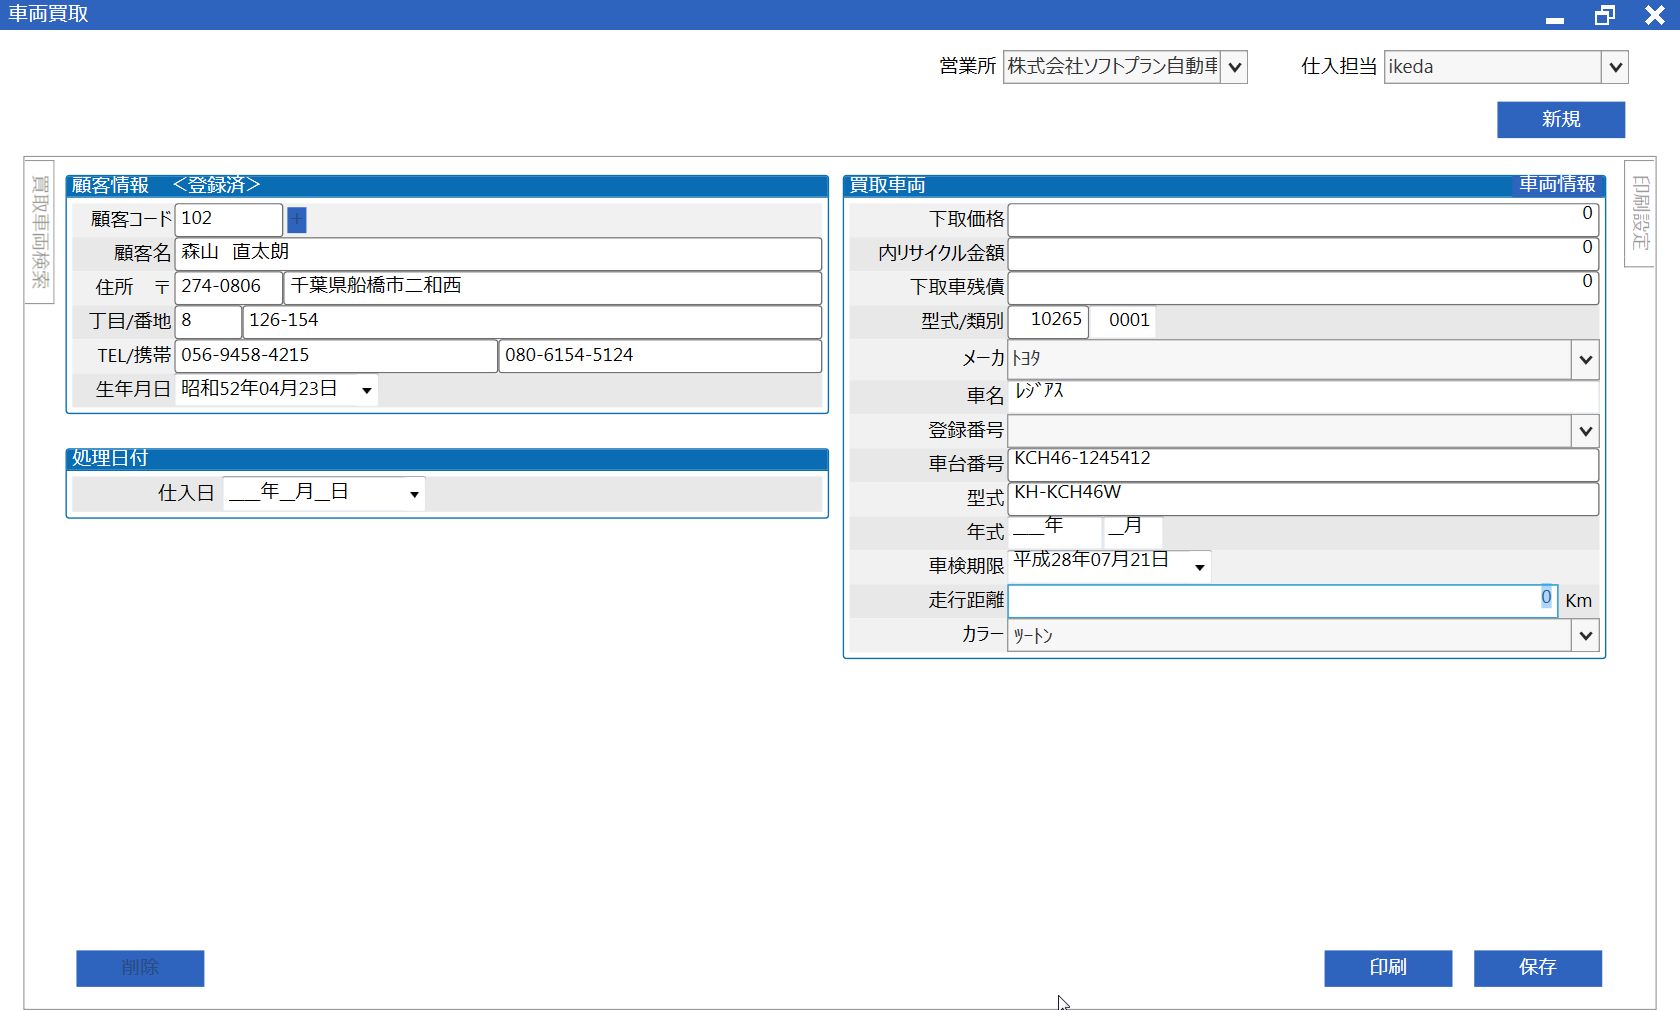The width and height of the screenshot is (1680, 1010).
Task: Open the 車検期限 date picker arrow
Action: pos(1199,567)
